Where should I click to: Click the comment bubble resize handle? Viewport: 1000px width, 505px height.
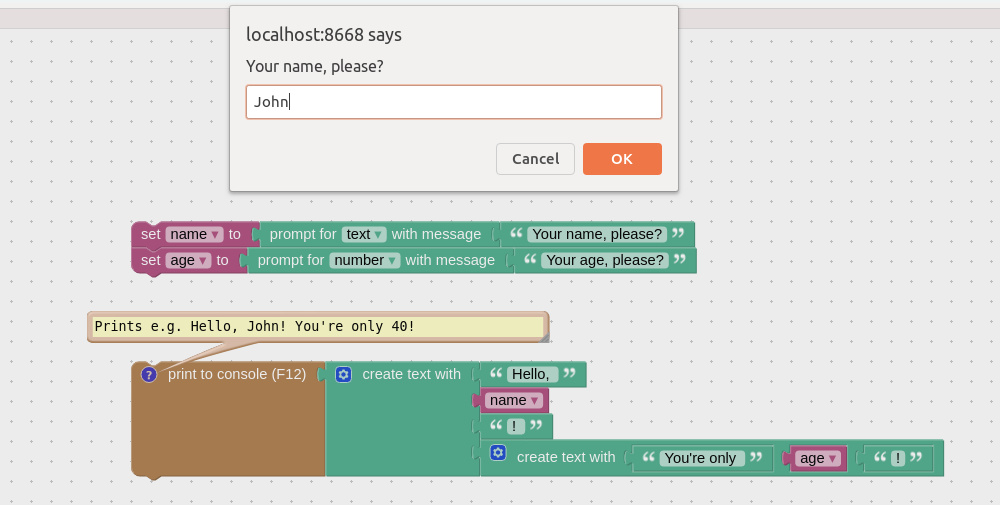(x=544, y=338)
